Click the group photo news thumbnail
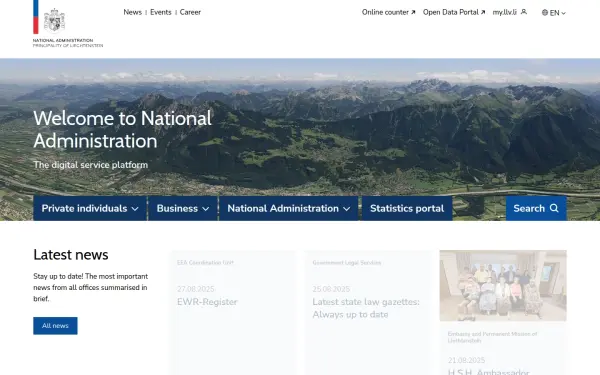 [503, 285]
